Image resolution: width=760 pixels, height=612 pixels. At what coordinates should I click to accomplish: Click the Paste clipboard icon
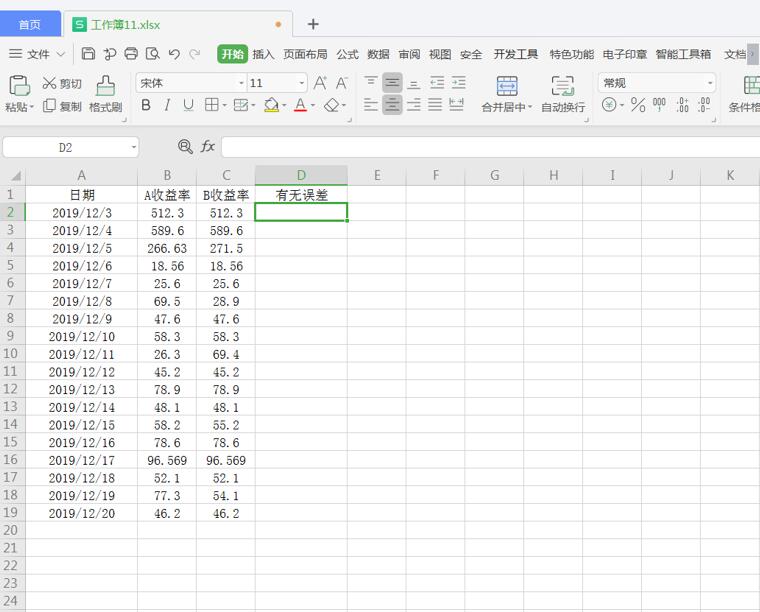pos(19,85)
